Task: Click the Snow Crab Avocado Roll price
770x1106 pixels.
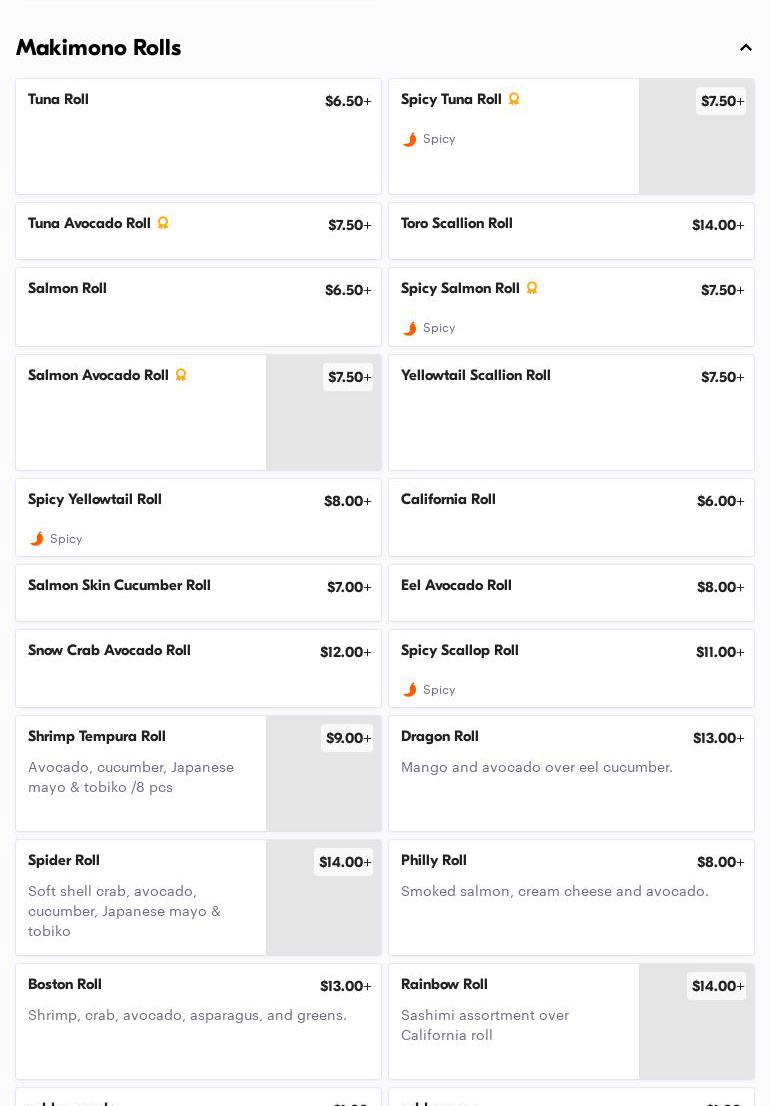Action: tap(345, 652)
